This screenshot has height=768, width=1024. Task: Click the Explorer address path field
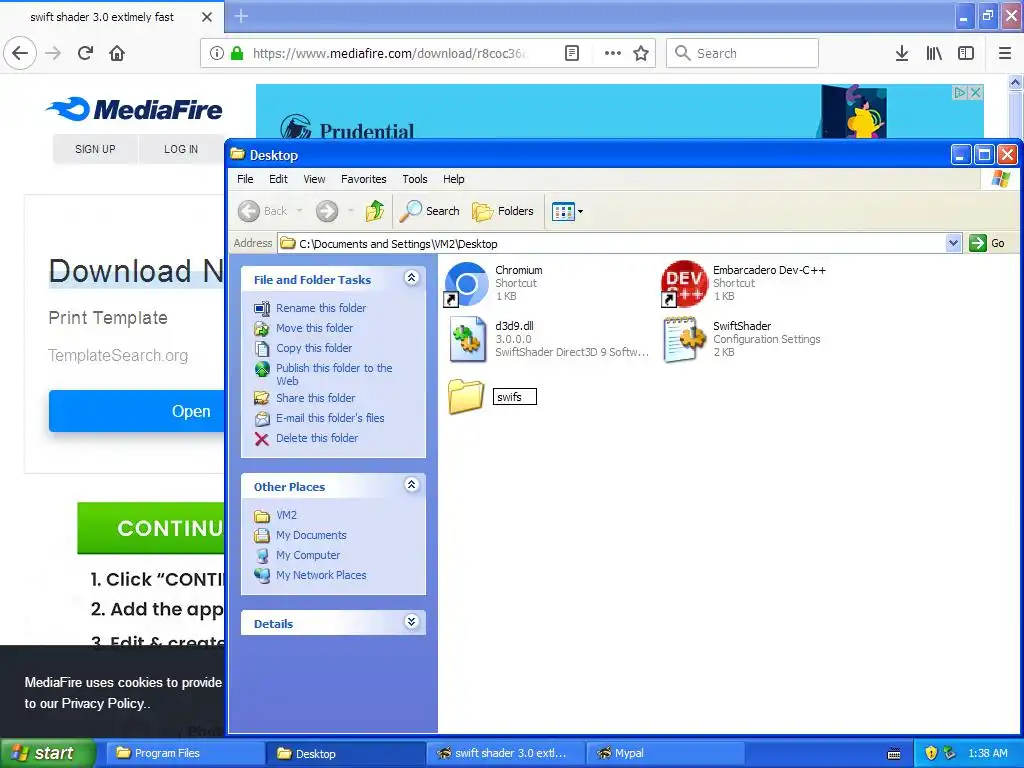coord(611,244)
